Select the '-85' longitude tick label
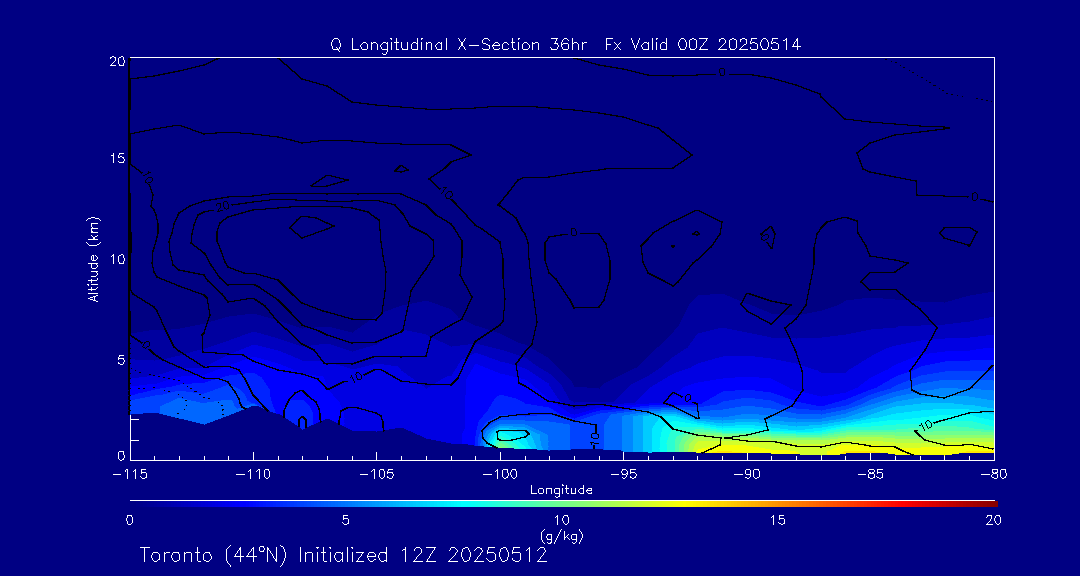Screen dimensions: 1080x576 [870, 474]
